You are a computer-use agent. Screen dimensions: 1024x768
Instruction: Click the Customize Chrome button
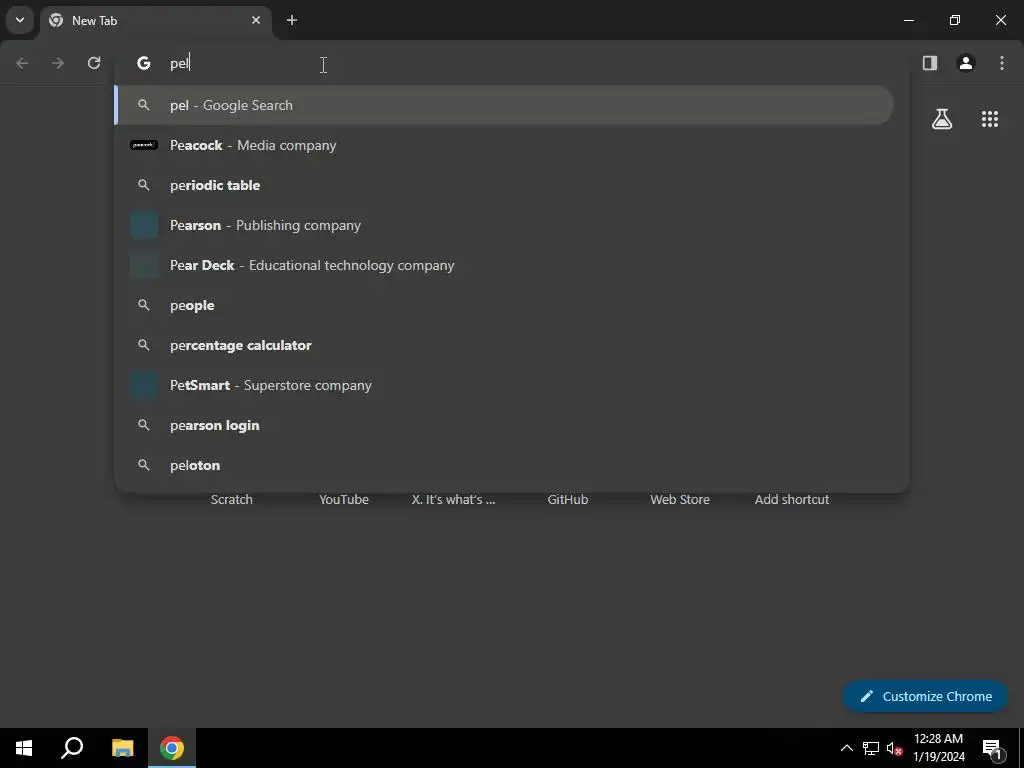point(925,696)
